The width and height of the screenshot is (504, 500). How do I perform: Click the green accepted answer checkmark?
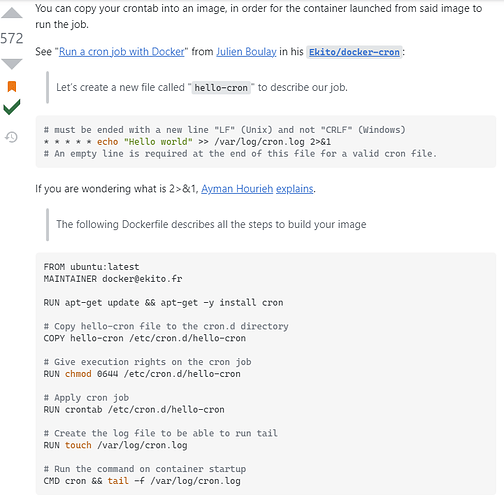pos(12,107)
